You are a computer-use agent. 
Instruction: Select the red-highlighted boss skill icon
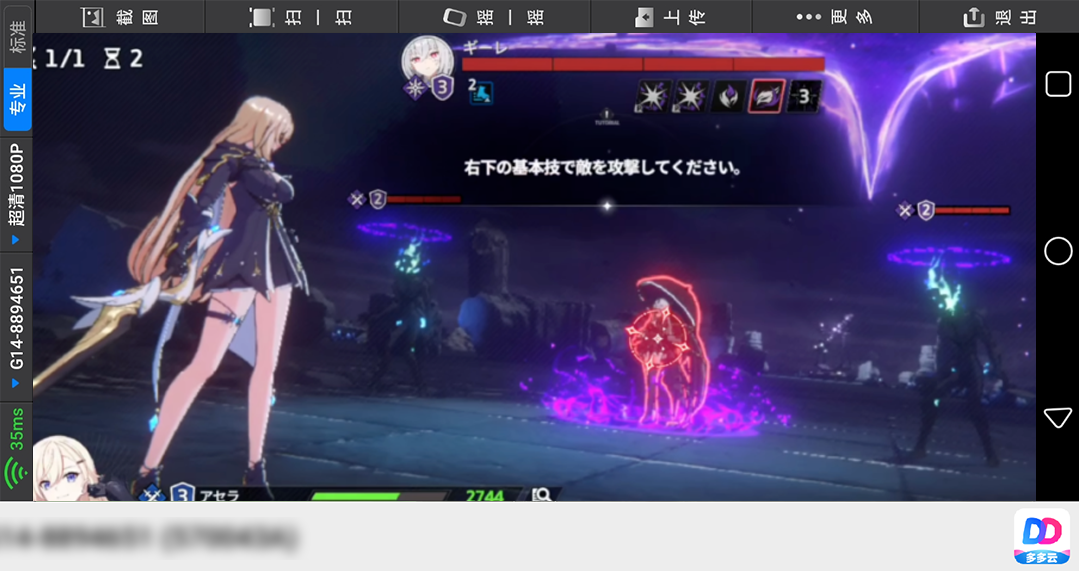click(767, 96)
